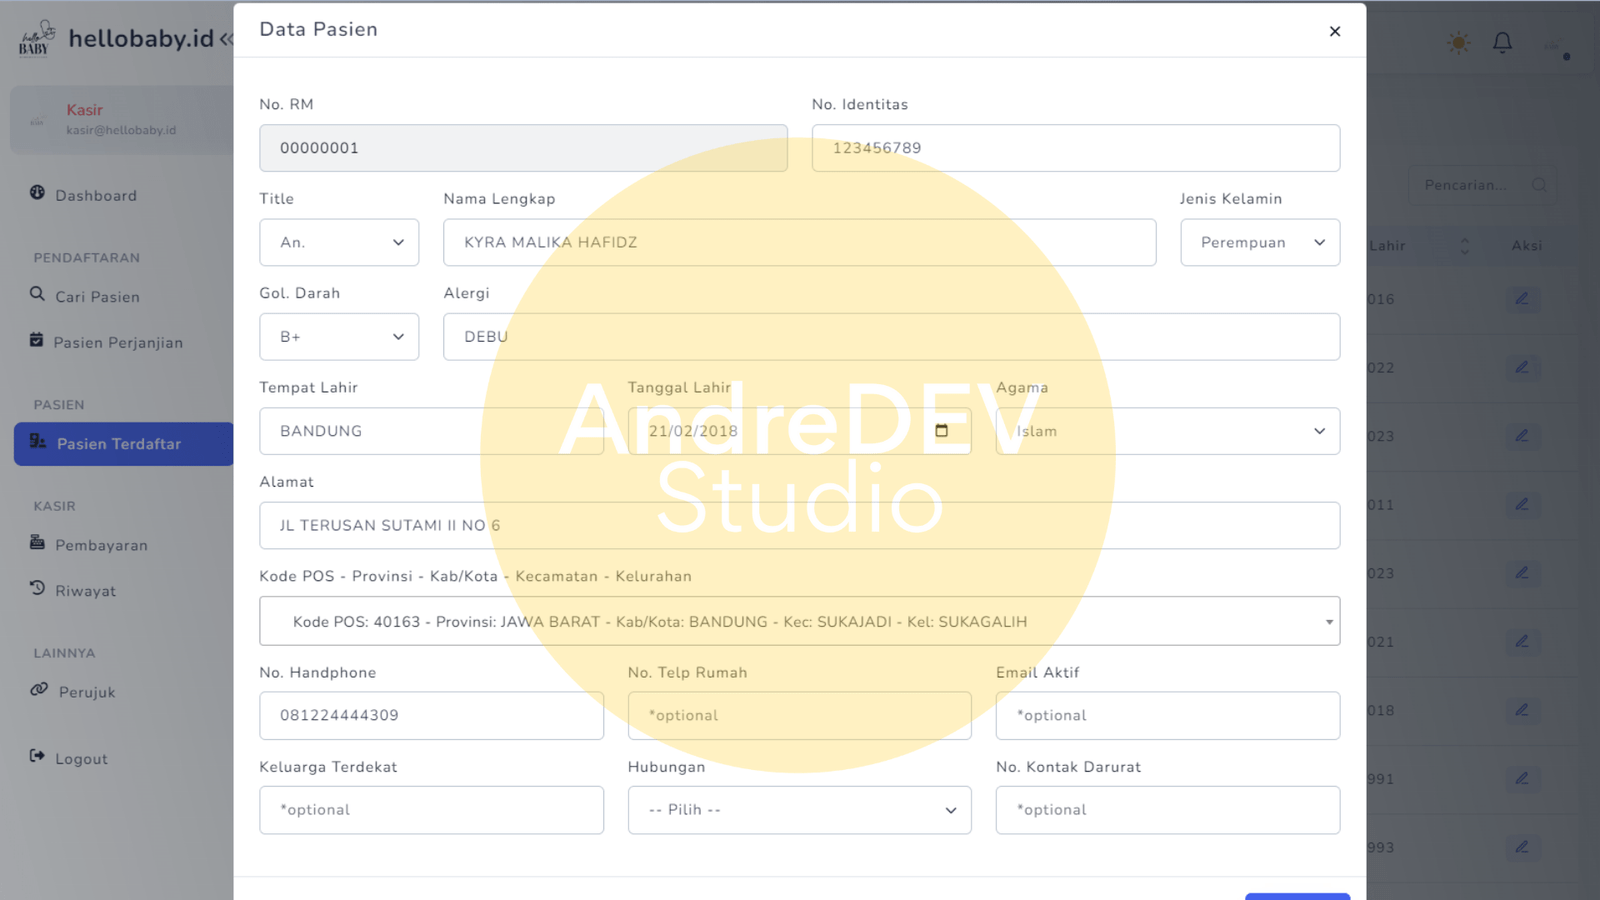Close the Data Pasien dialog

pos(1334,31)
